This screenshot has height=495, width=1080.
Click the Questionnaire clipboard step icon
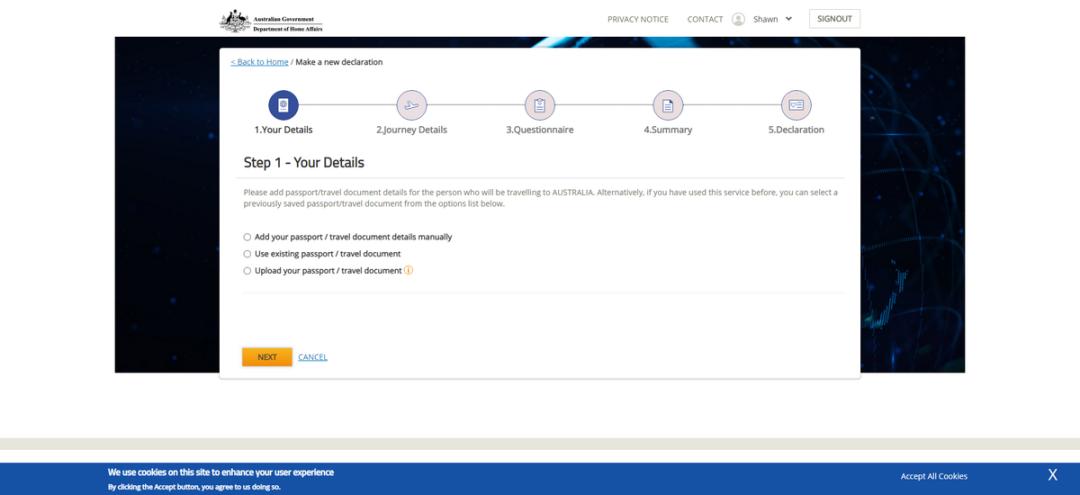pyautogui.click(x=539, y=105)
